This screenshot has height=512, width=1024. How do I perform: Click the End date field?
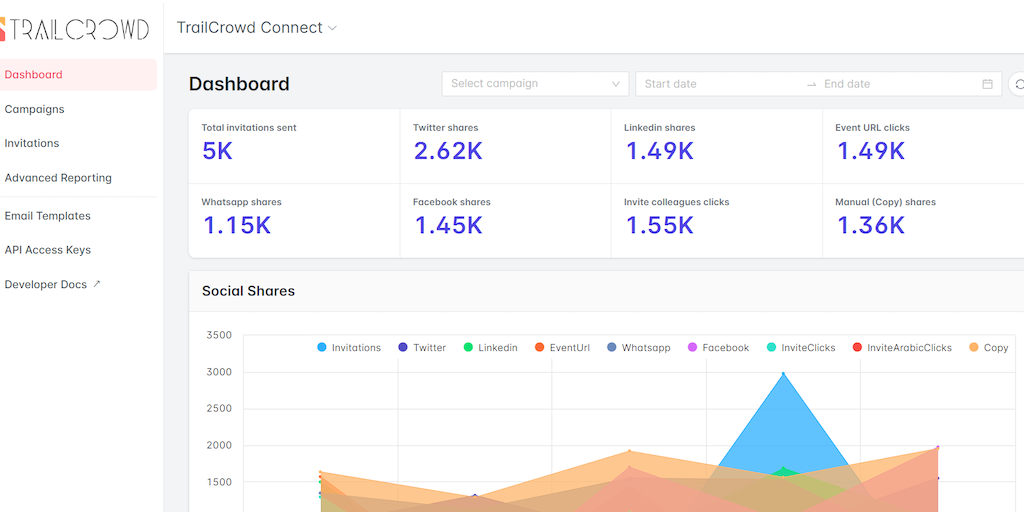pos(890,84)
